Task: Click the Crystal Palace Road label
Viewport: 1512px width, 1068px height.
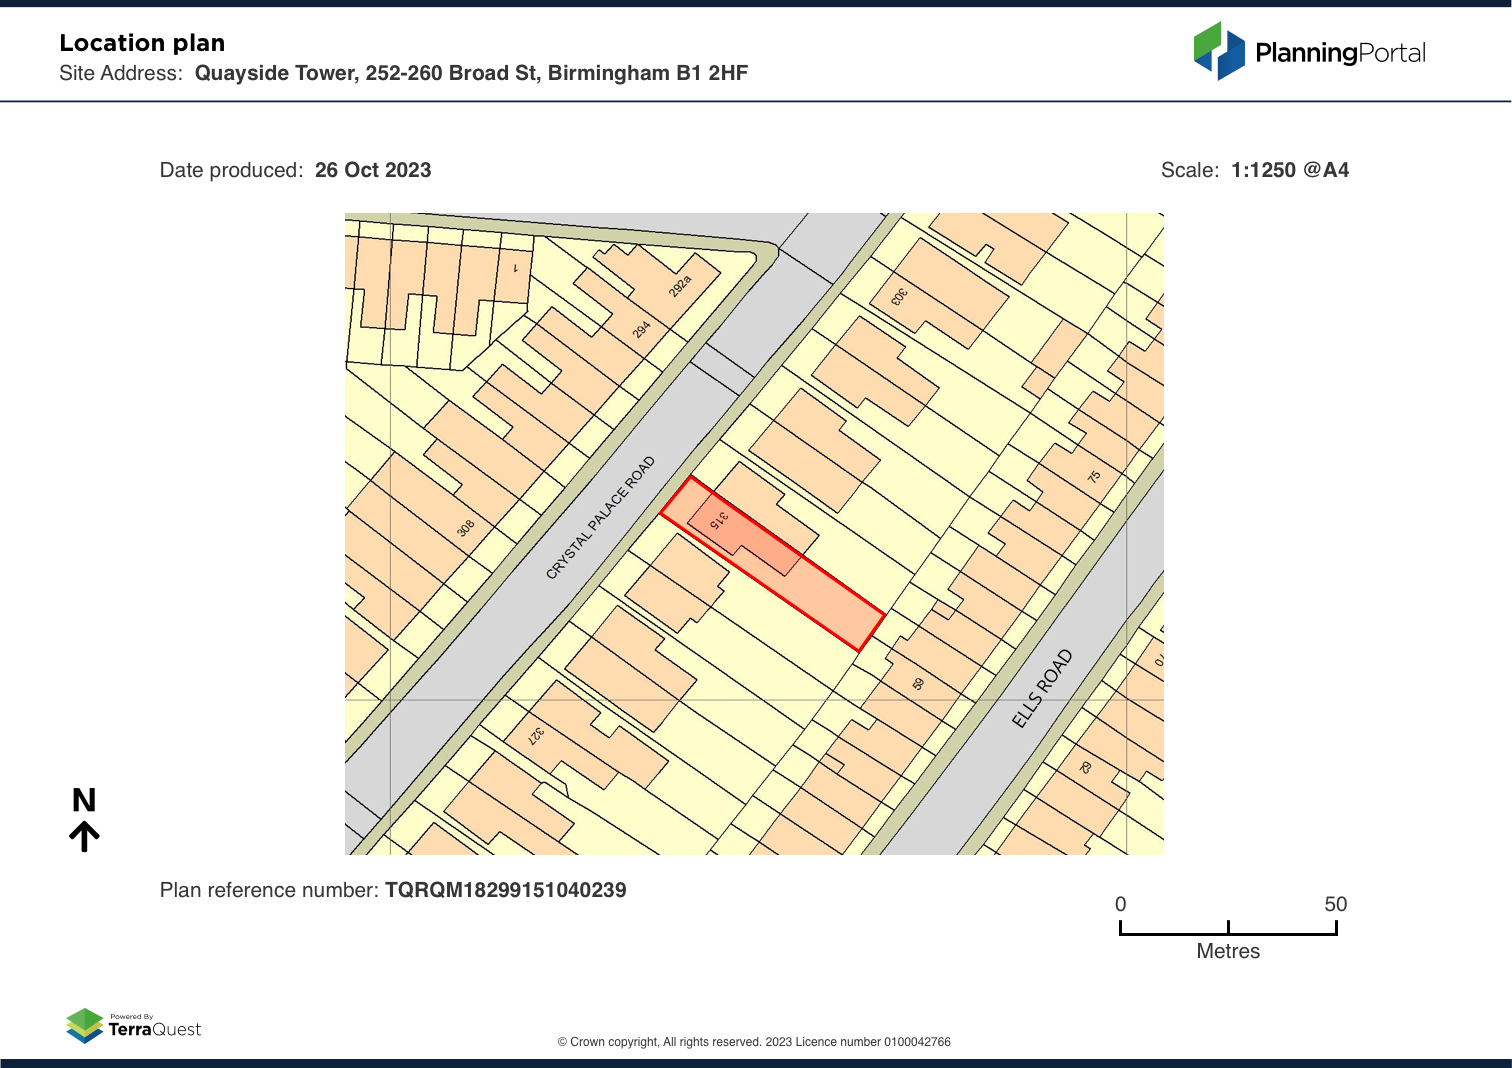Action: click(600, 518)
